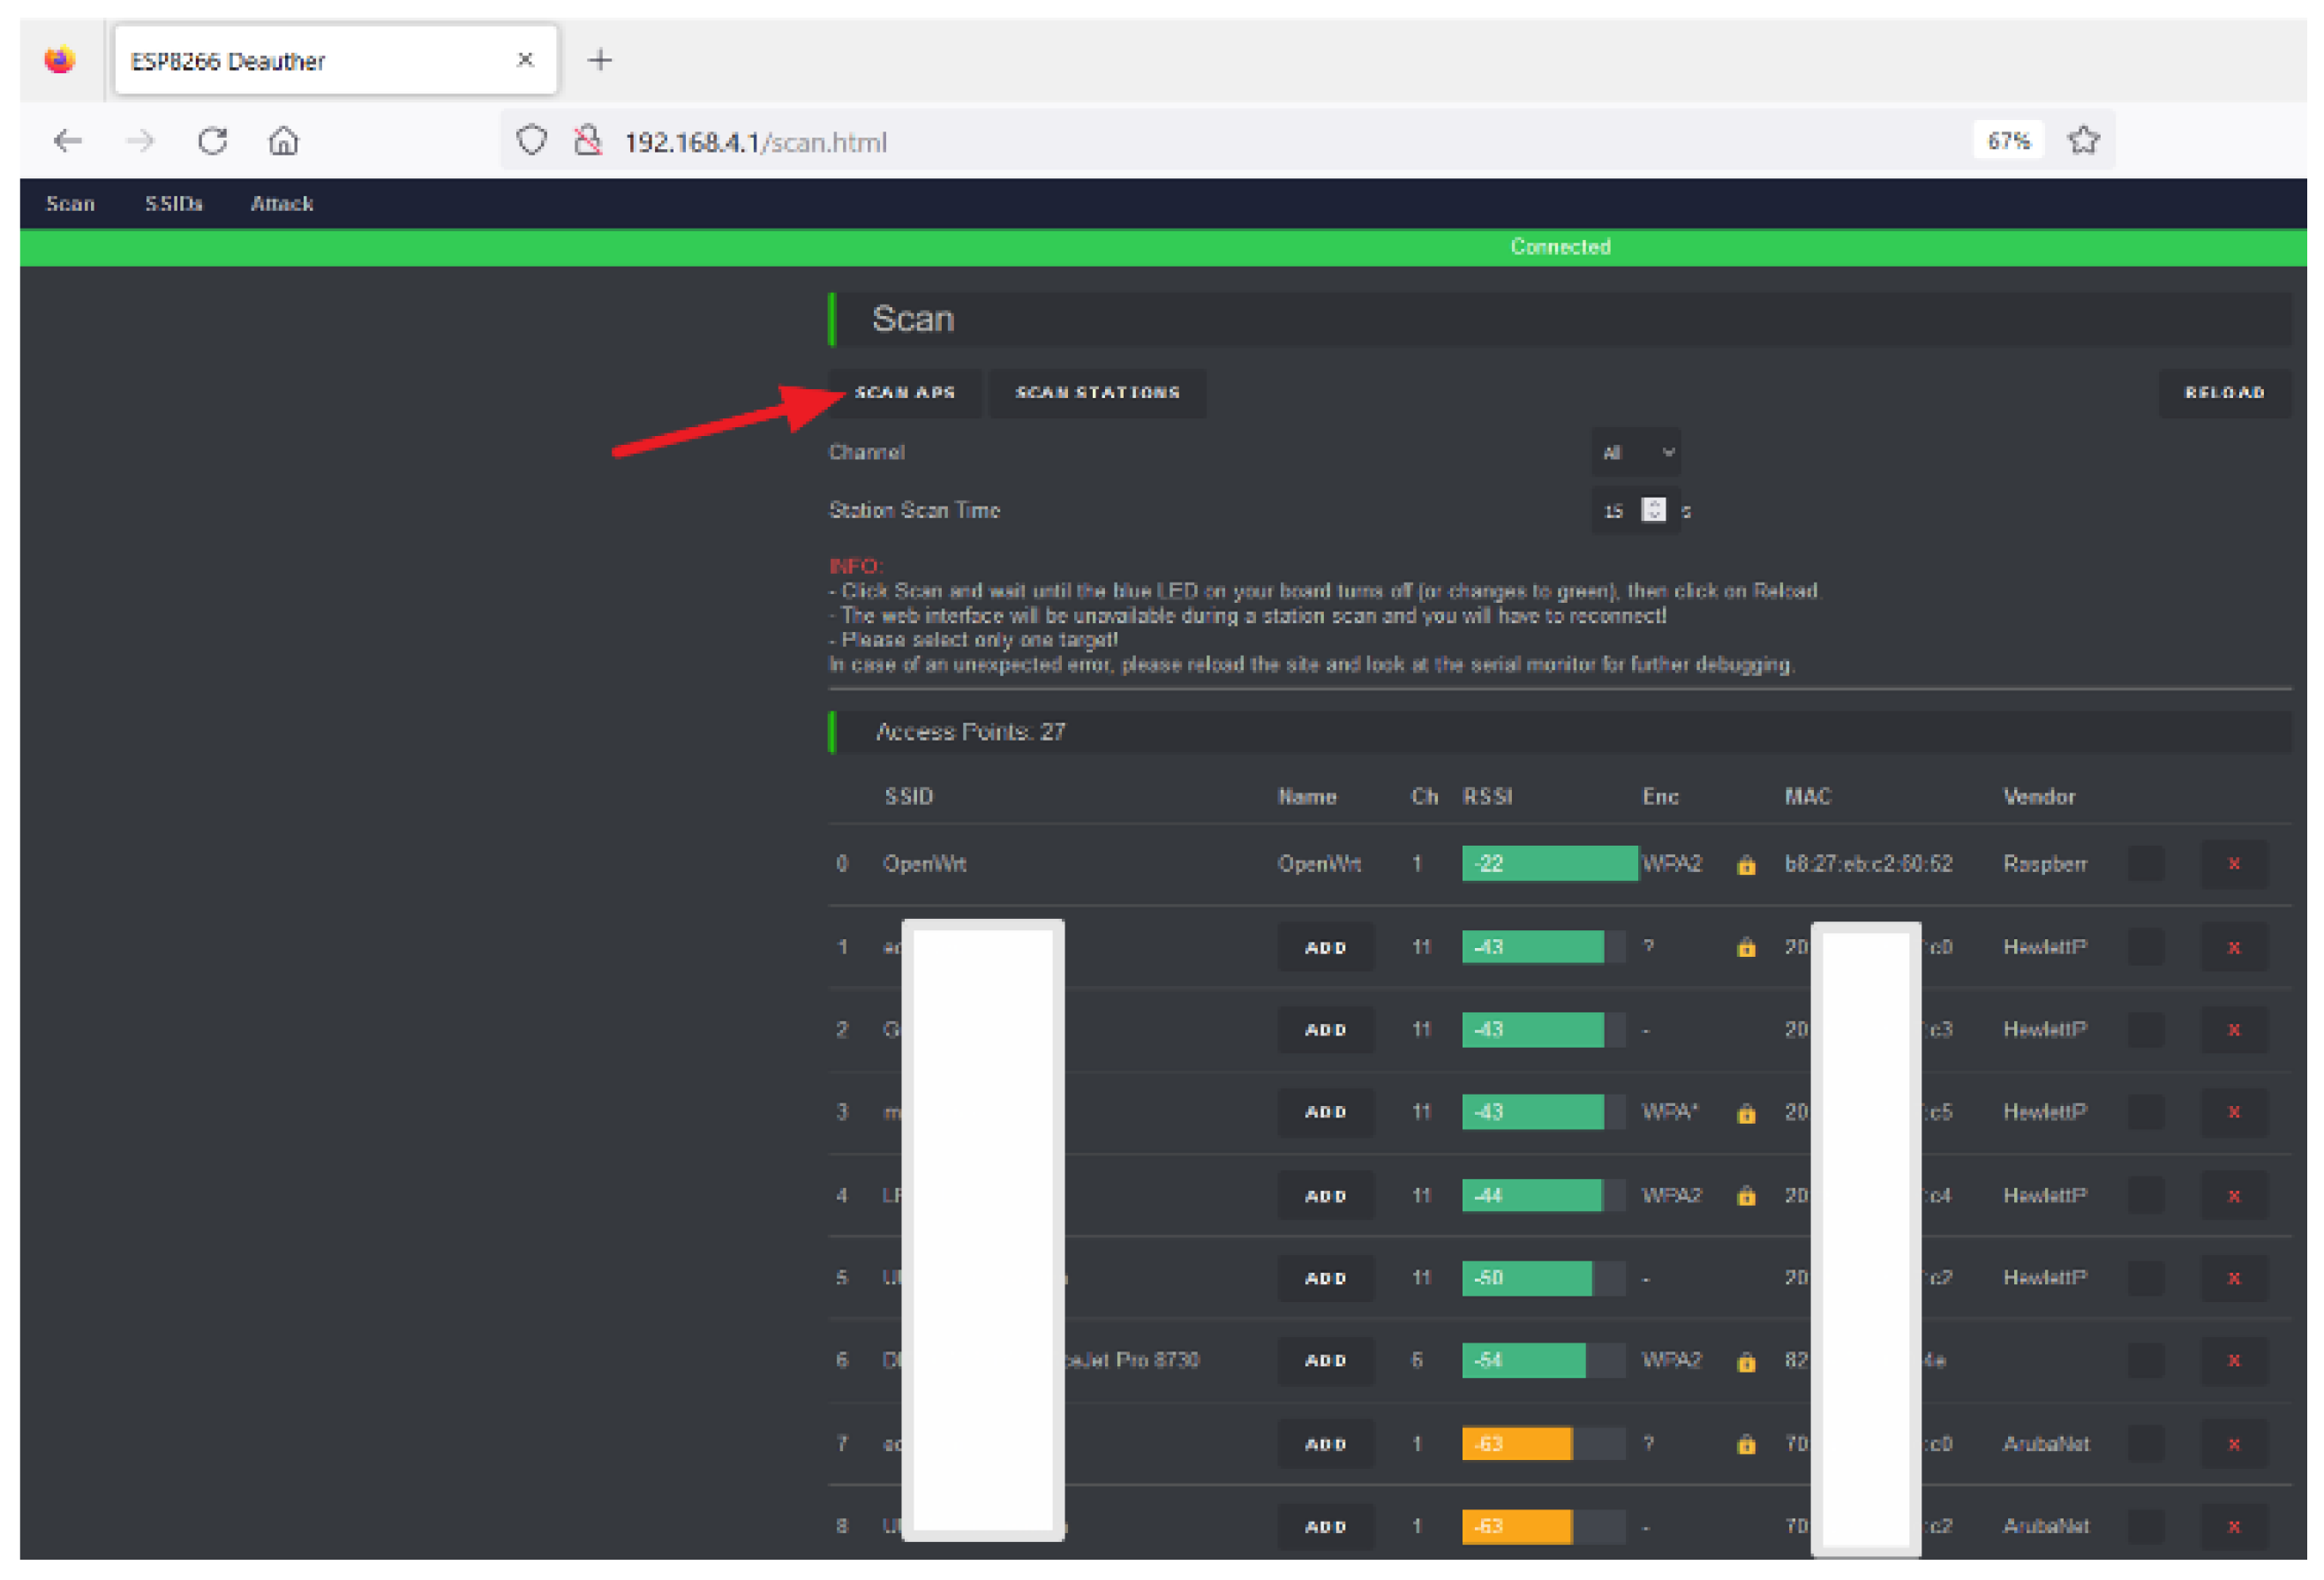Viewport: 2324px width, 1580px height.
Task: Click the shield tracking protection icon
Action: tap(531, 141)
